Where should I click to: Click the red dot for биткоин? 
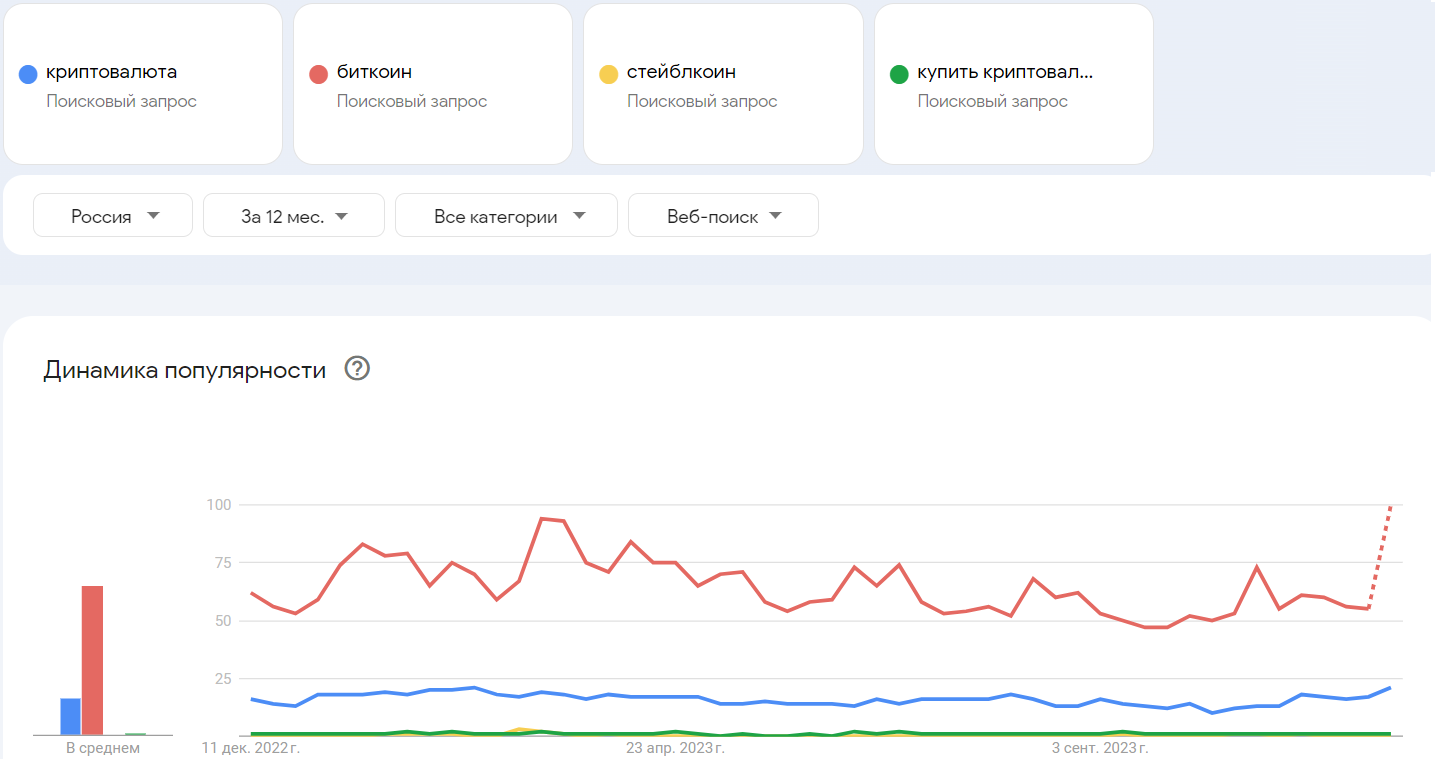pyautogui.click(x=319, y=74)
